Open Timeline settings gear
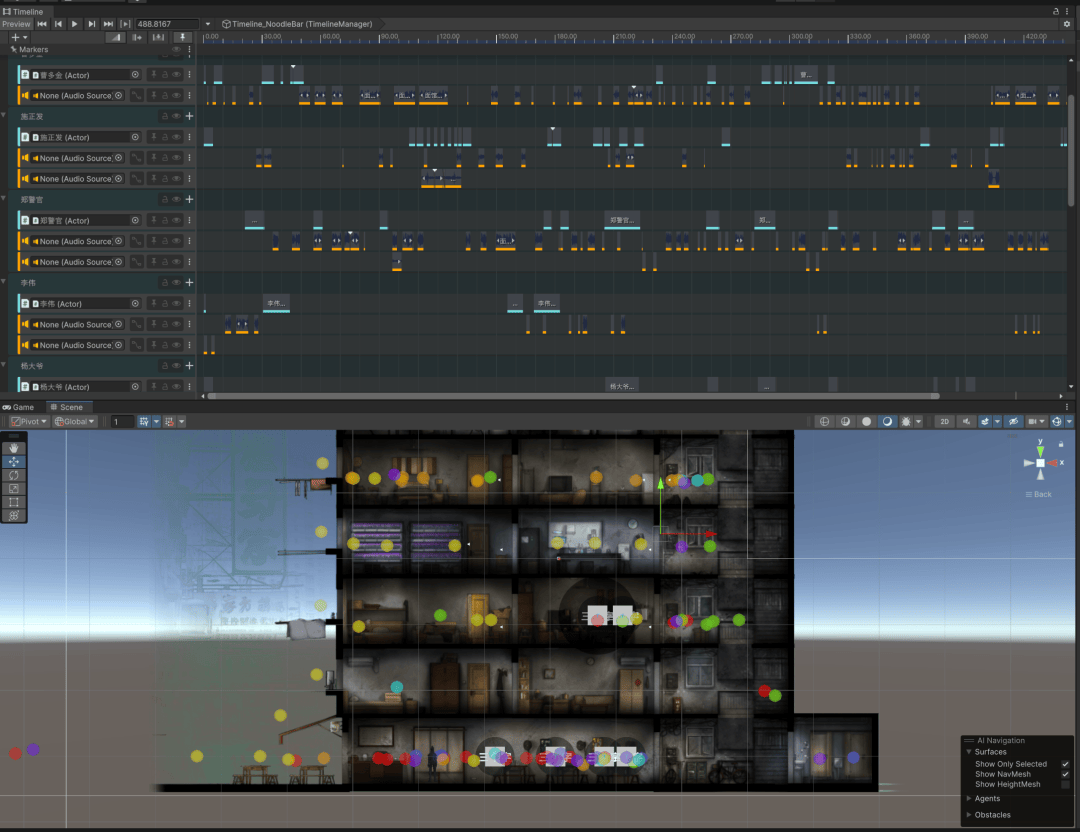1080x832 pixels. (1067, 24)
